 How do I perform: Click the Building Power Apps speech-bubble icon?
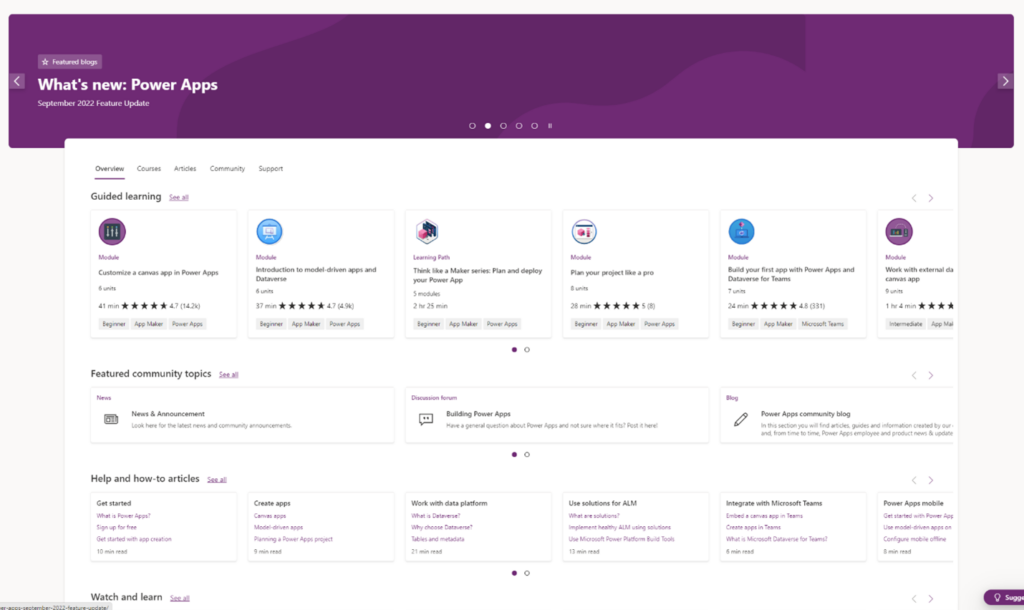pyautogui.click(x=425, y=418)
